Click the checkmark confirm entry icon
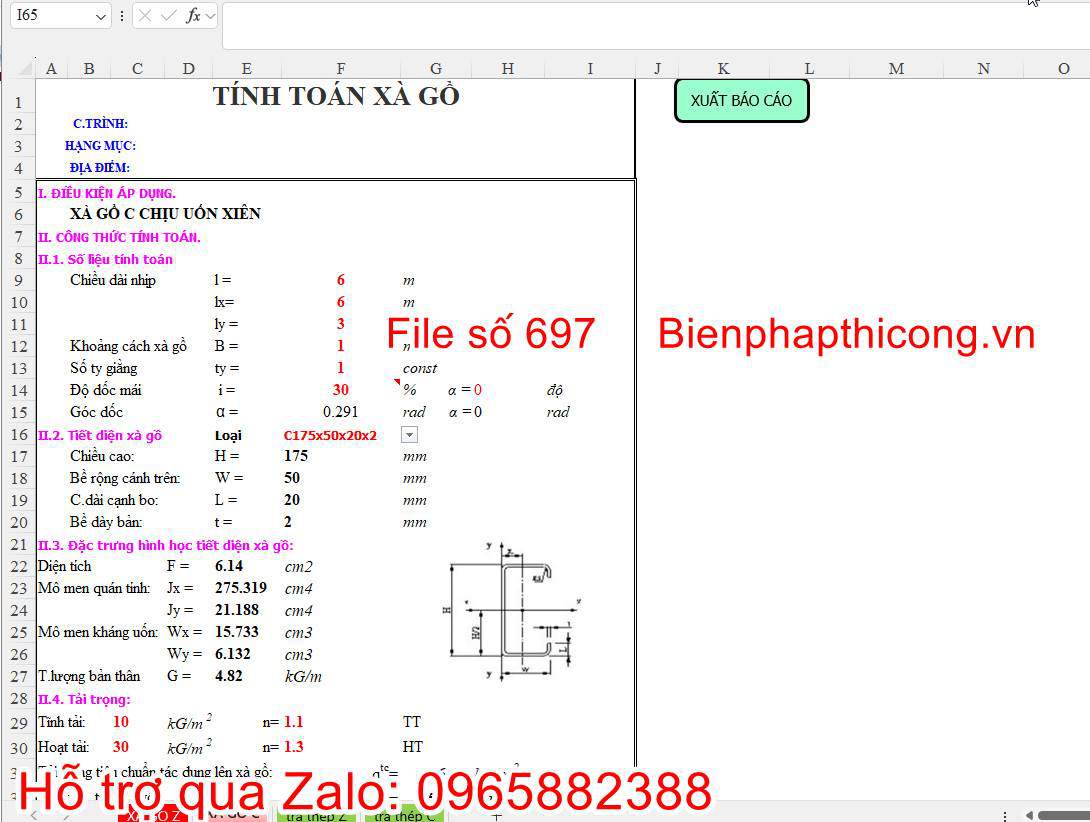The width and height of the screenshot is (1090, 822). click(x=168, y=15)
